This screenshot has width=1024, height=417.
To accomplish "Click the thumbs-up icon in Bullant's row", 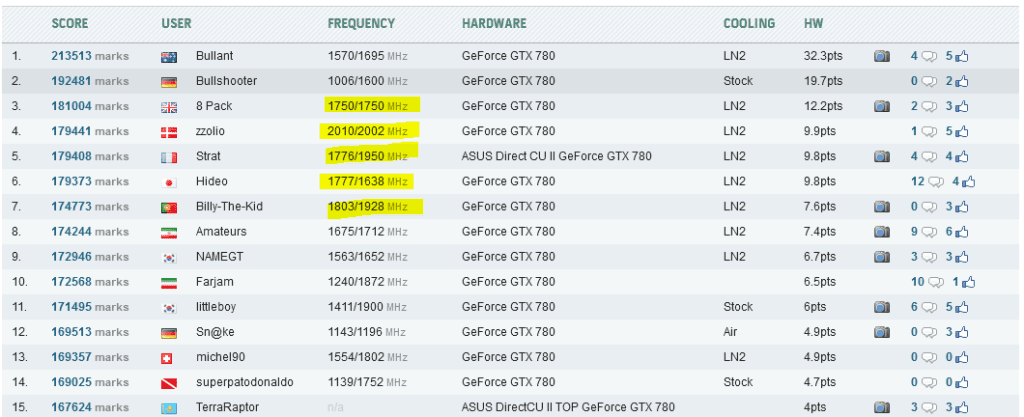I will pyautogui.click(x=961, y=57).
